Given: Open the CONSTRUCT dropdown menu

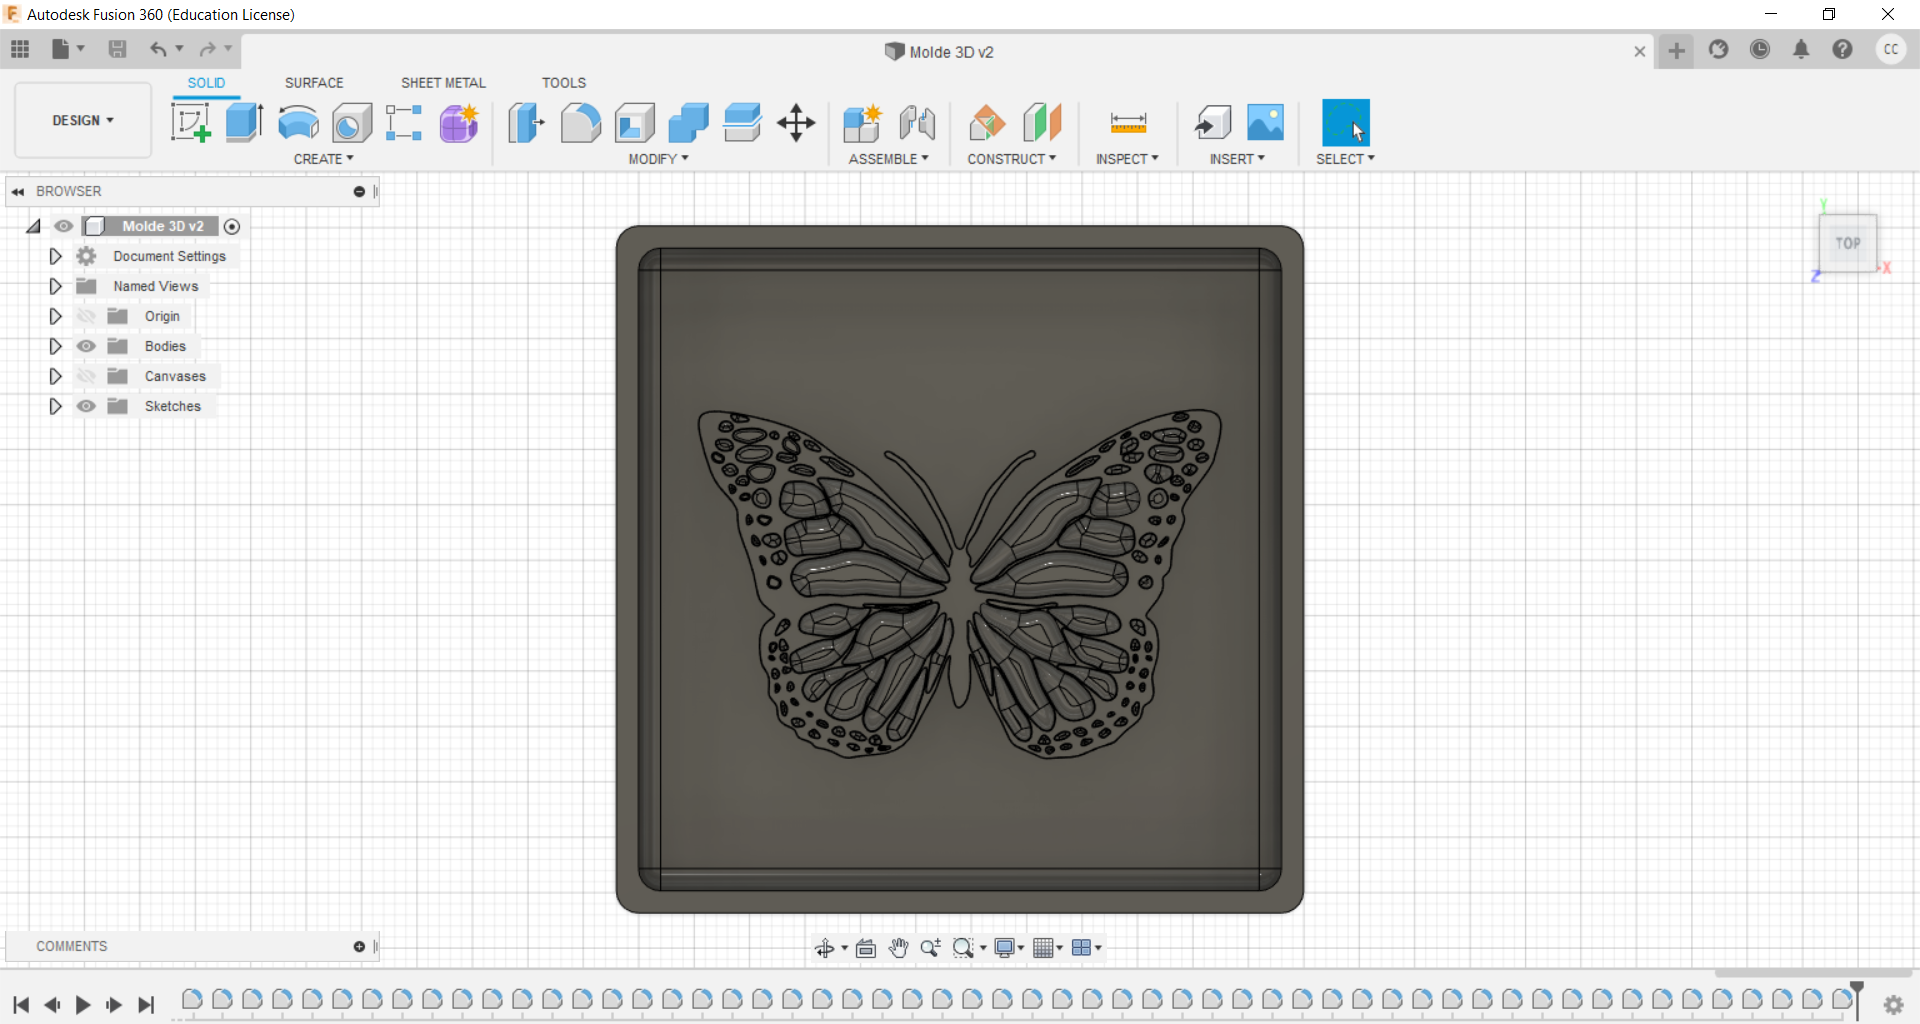Looking at the screenshot, I should 1012,159.
